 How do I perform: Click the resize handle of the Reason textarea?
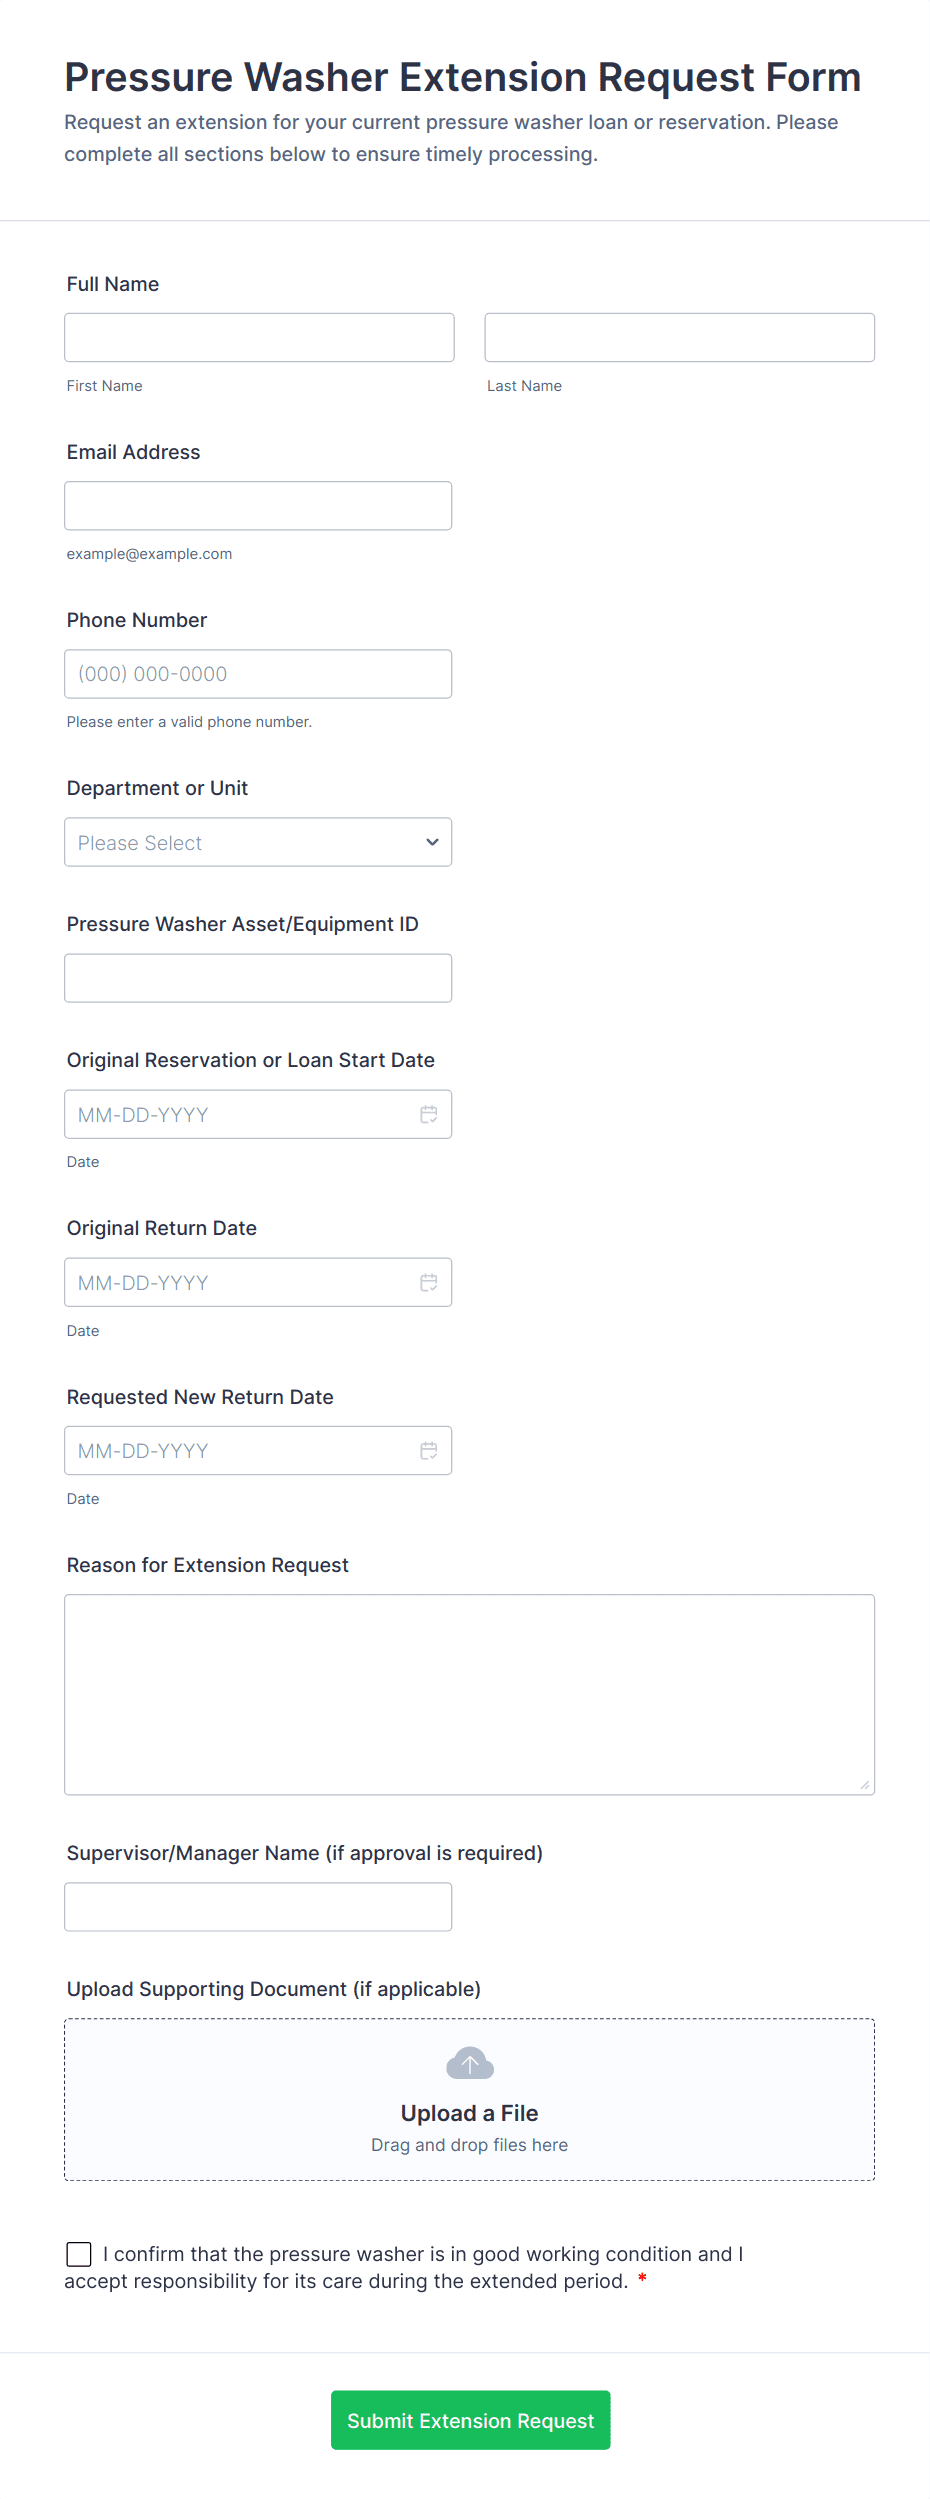[865, 1785]
